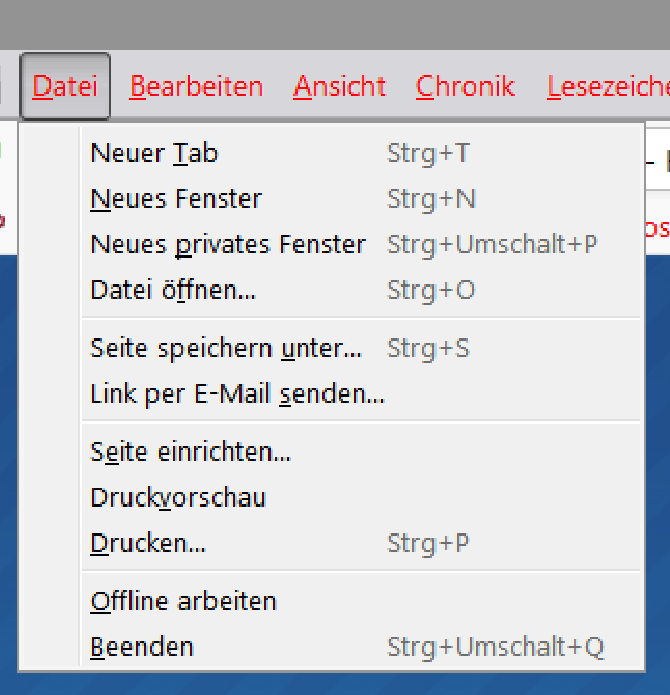Open the Datei menu
The height and width of the screenshot is (695, 670).
tap(65, 87)
